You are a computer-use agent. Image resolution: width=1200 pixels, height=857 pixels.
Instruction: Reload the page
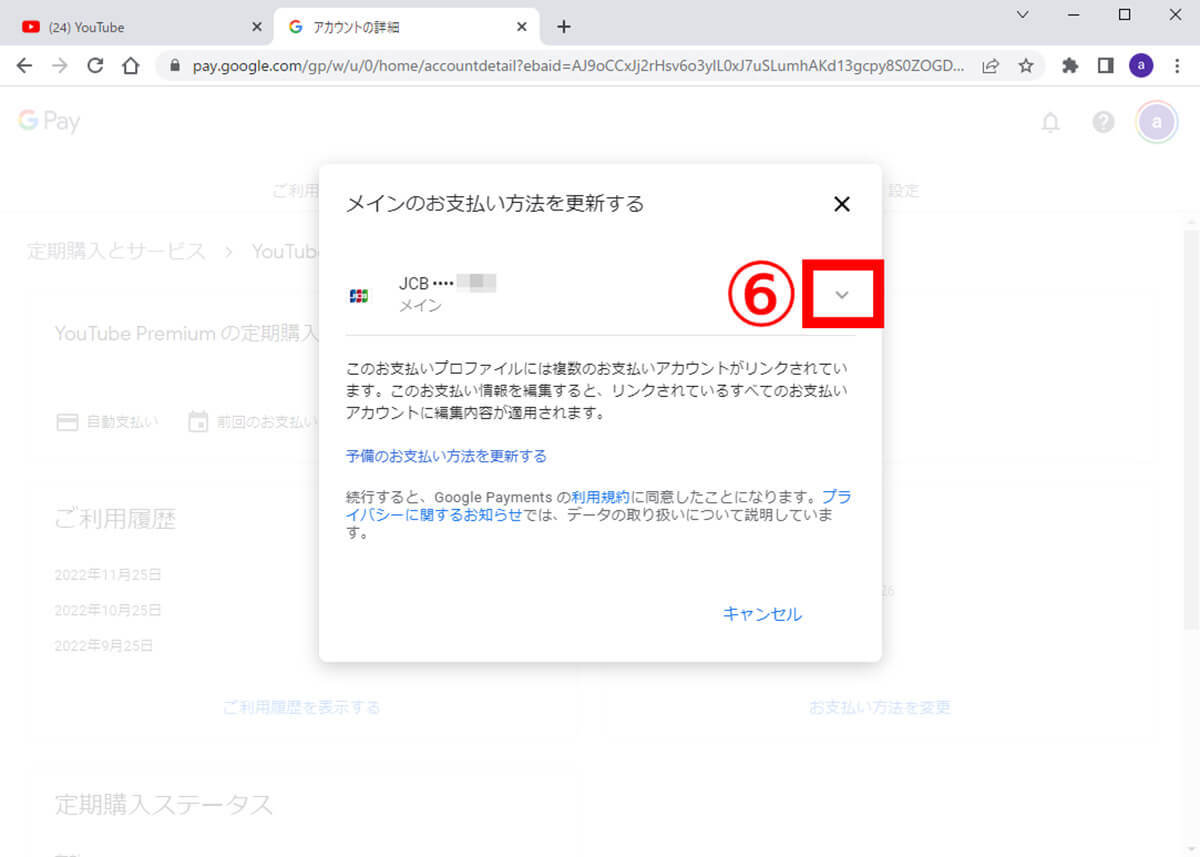tap(95, 66)
